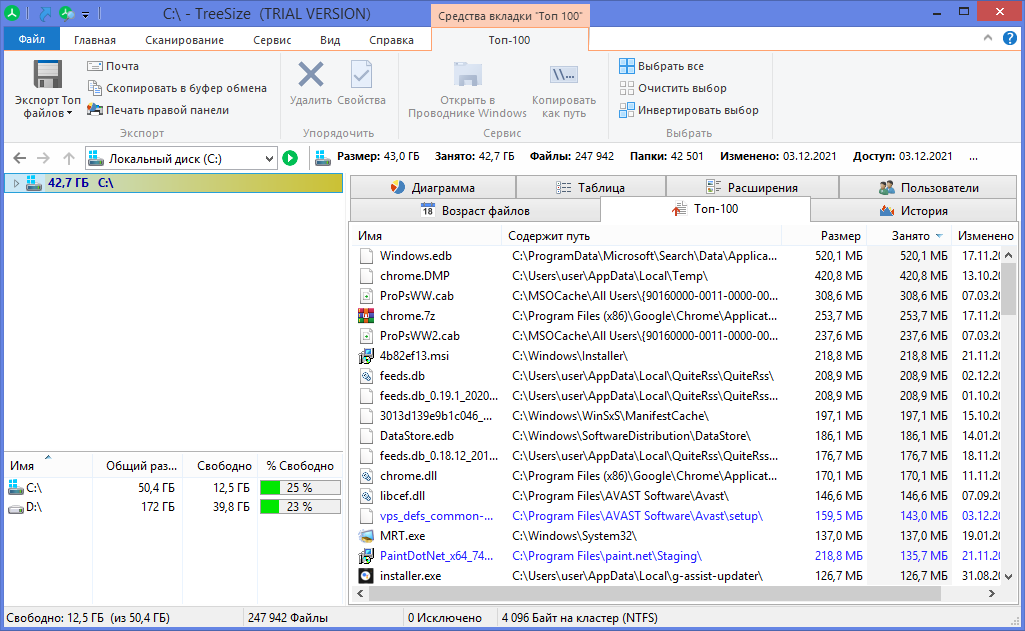This screenshot has width=1025, height=631.
Task: Click the C:\ drive icon in drive list
Action: click(16, 487)
